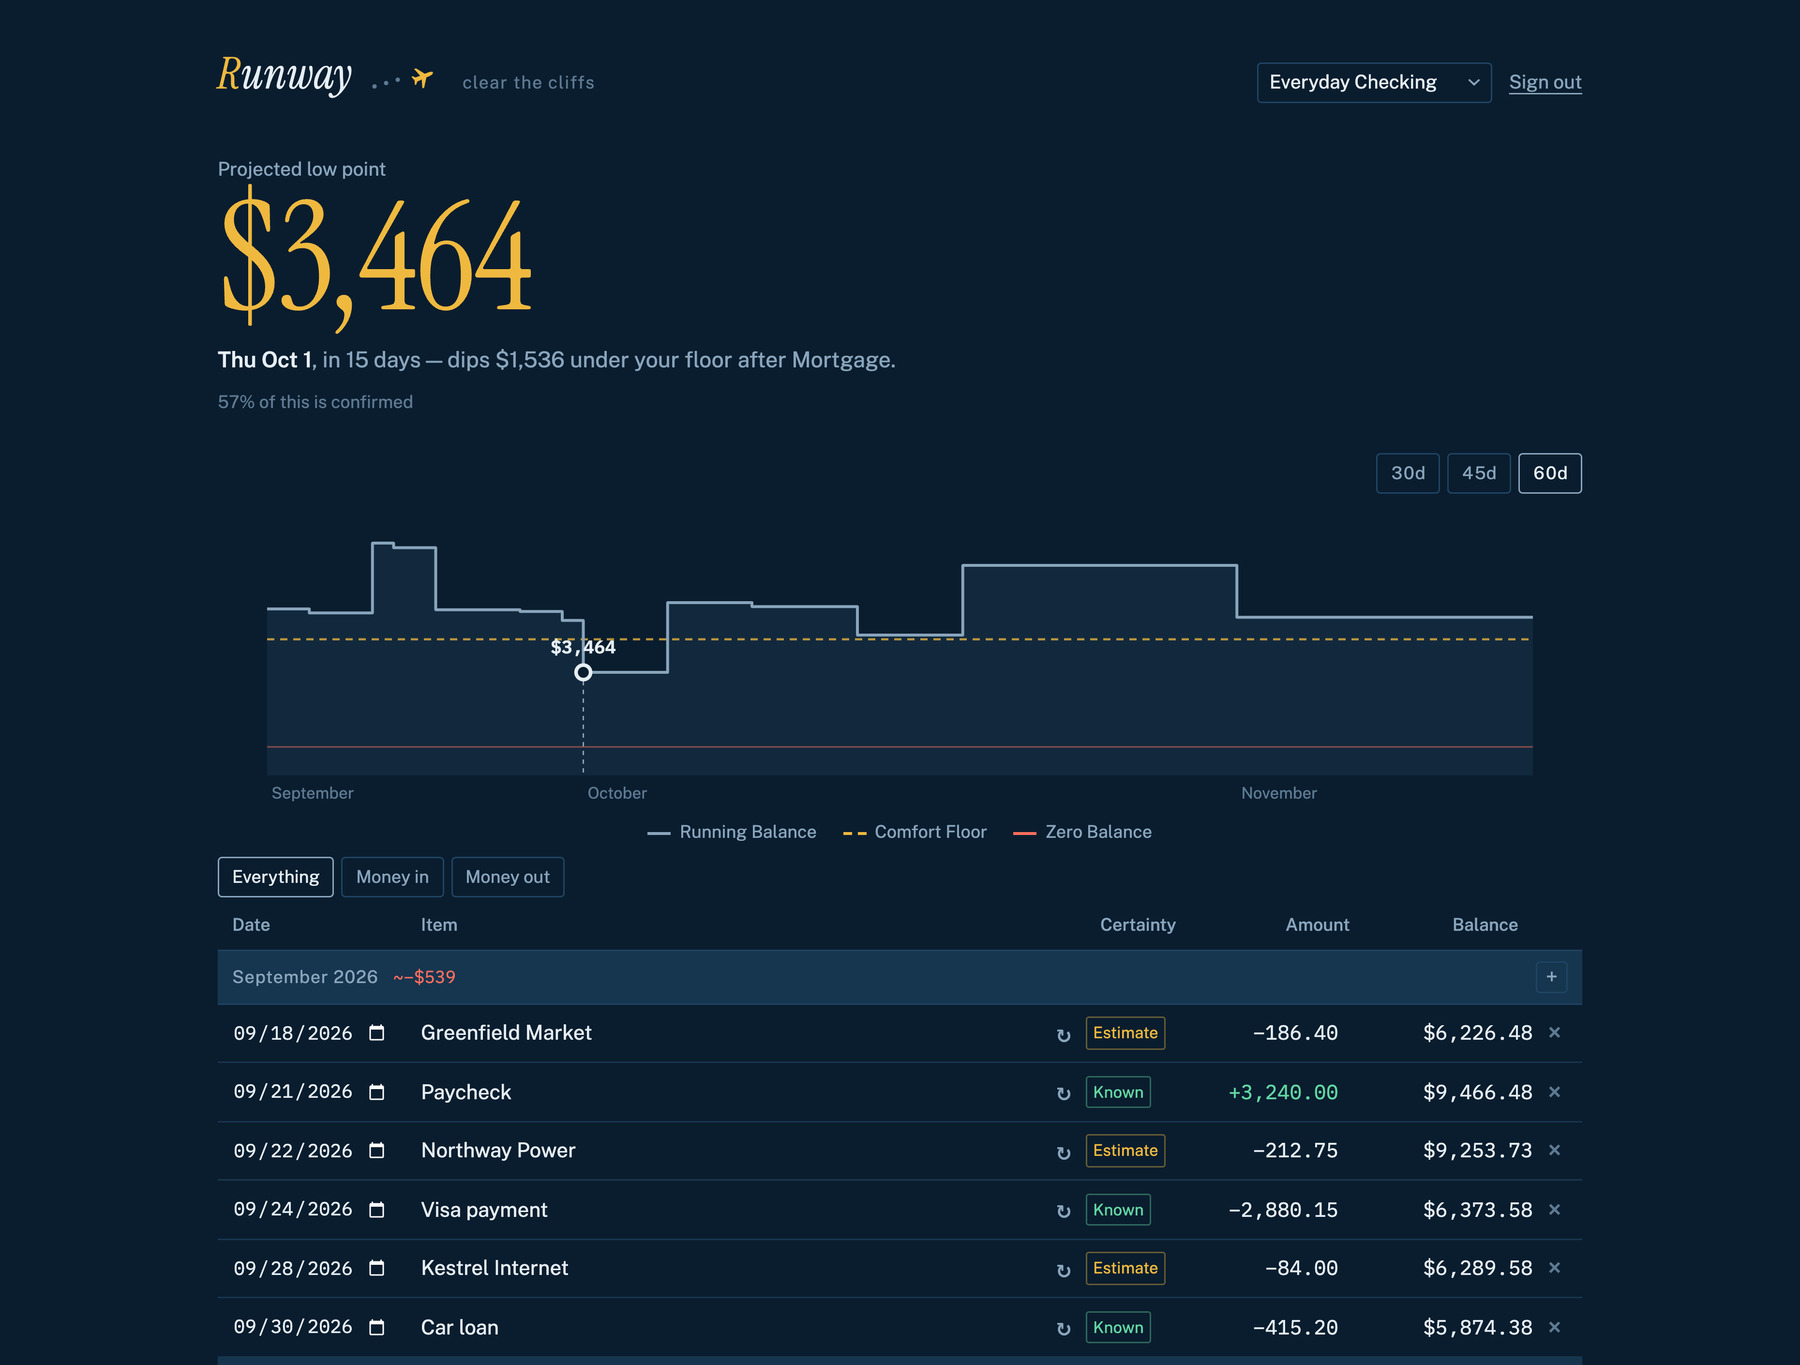This screenshot has height=1365, width=1800.
Task: Toggle recurring icon on Greenfield Market row
Action: pyautogui.click(x=1063, y=1035)
